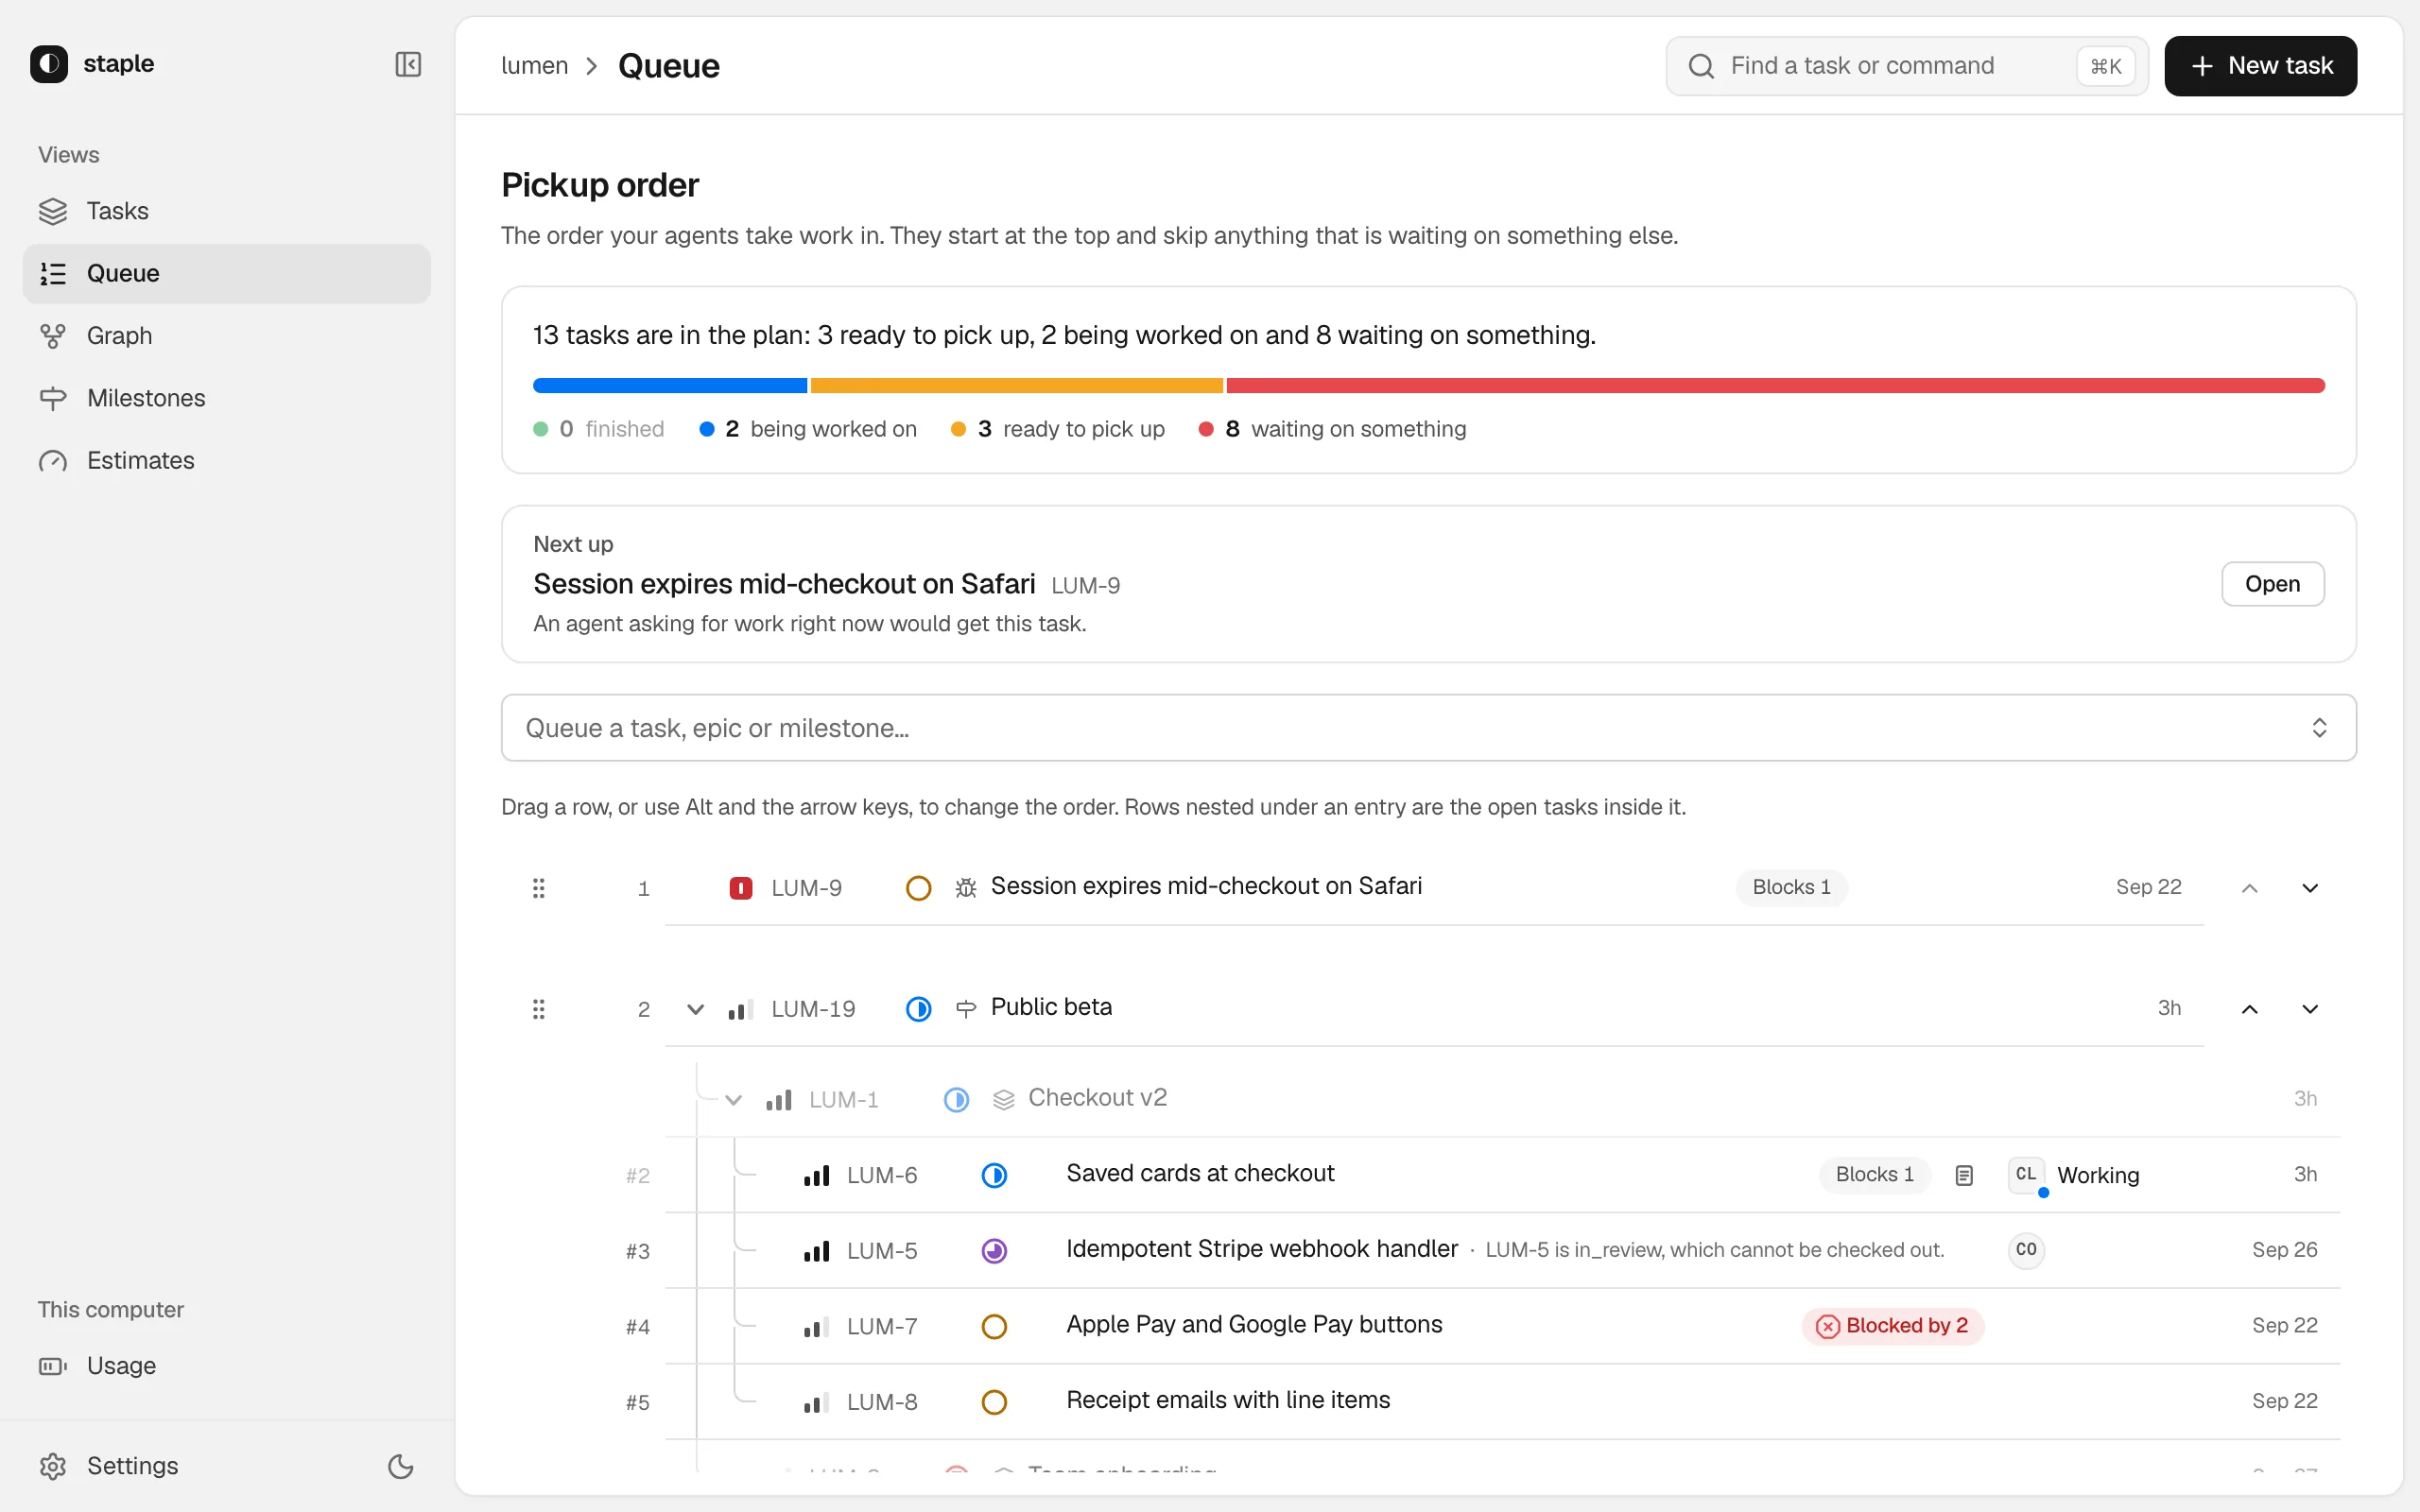2420x1512 pixels.
Task: Click status icon of LUM-6
Action: coord(994,1175)
